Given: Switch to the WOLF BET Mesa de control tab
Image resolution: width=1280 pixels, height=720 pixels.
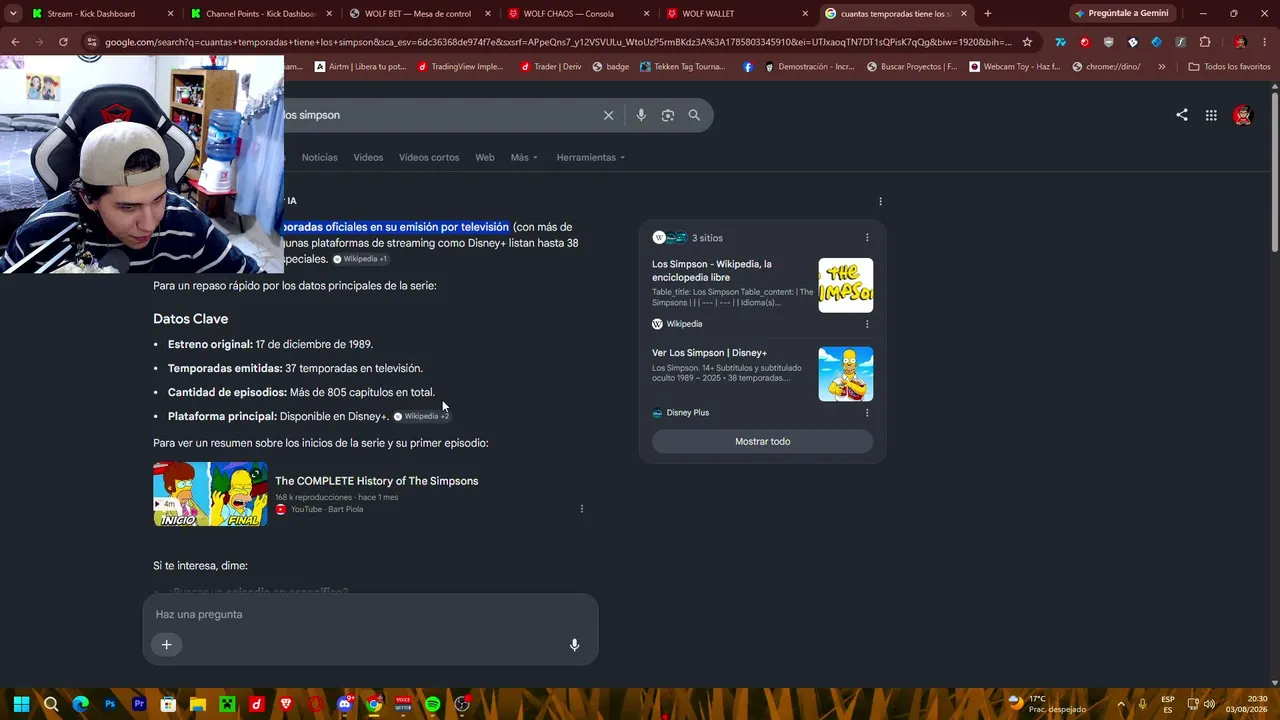Looking at the screenshot, I should (x=420, y=14).
